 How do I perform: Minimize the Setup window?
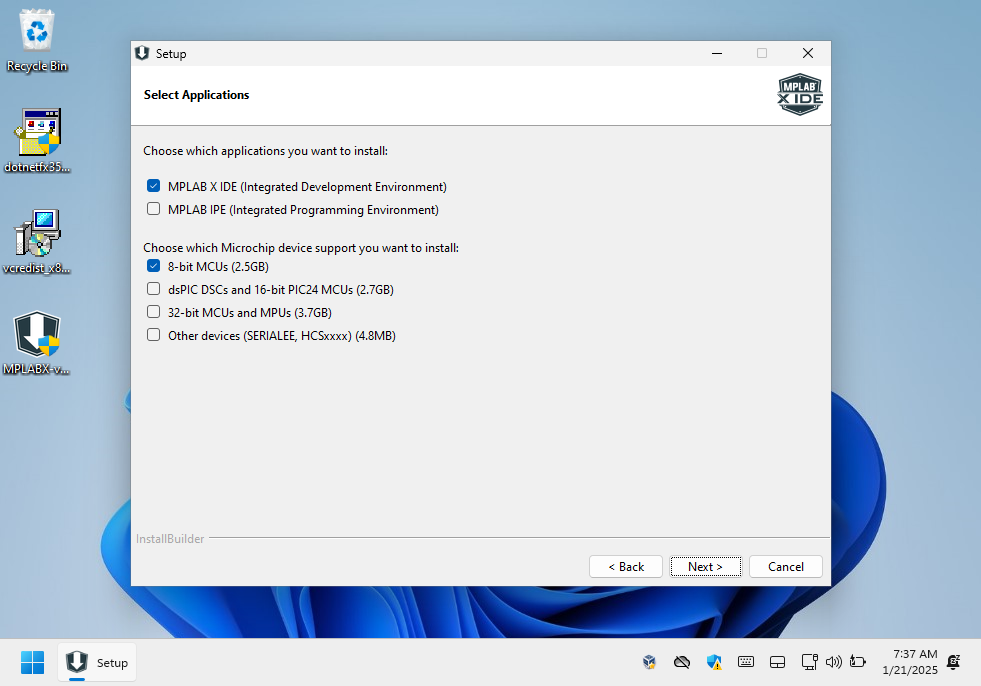click(x=717, y=53)
